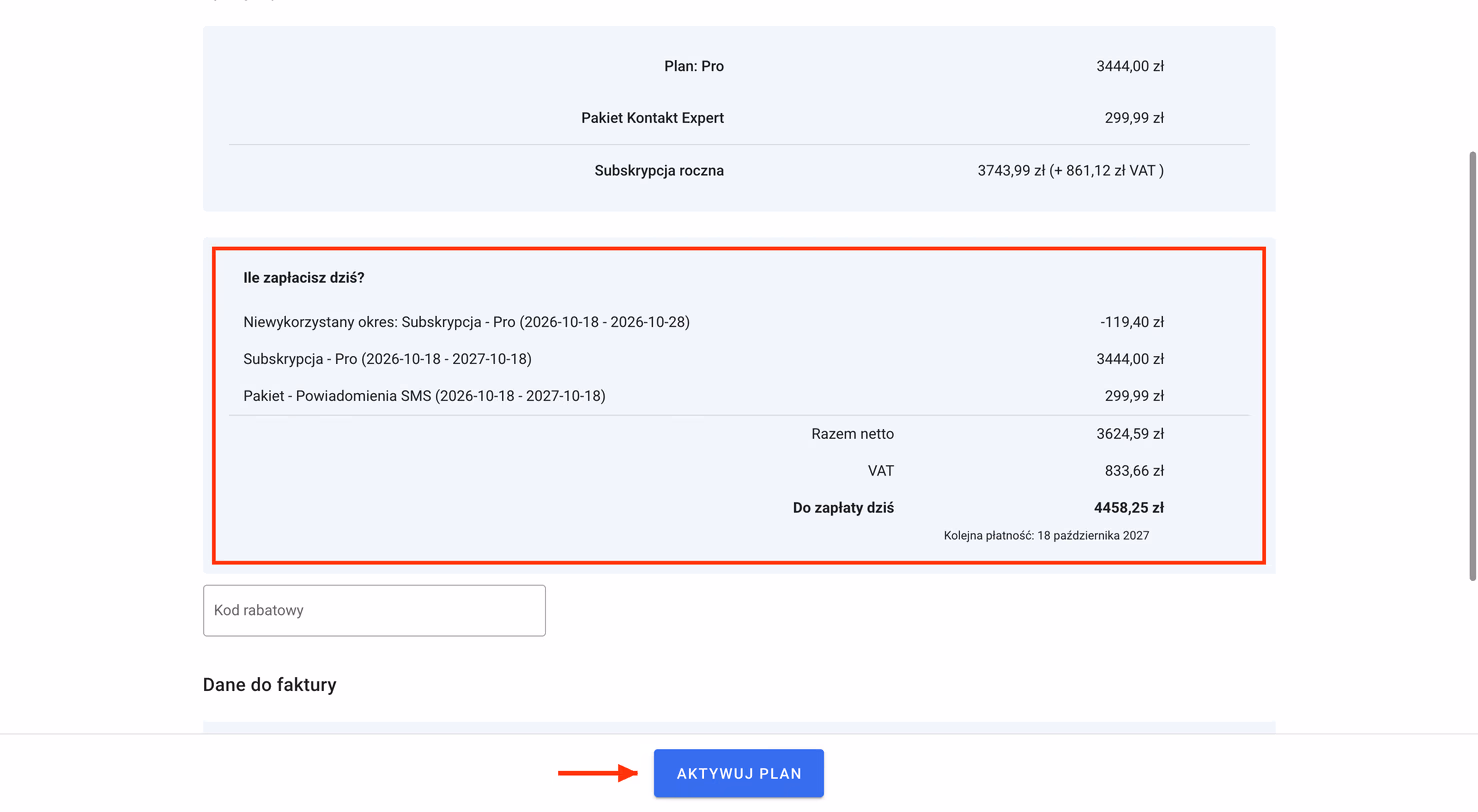
Task: Select the 3444,00 zł Plan Pro price
Action: (x=1130, y=66)
